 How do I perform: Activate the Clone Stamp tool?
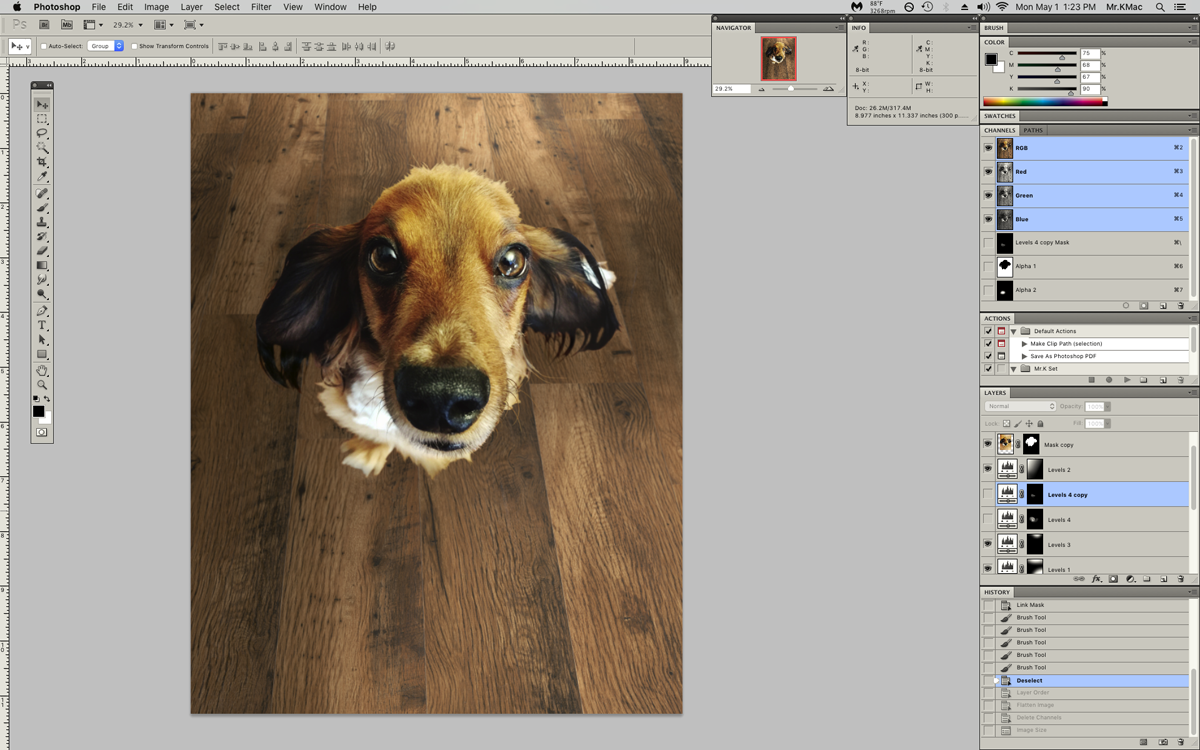coord(42,222)
